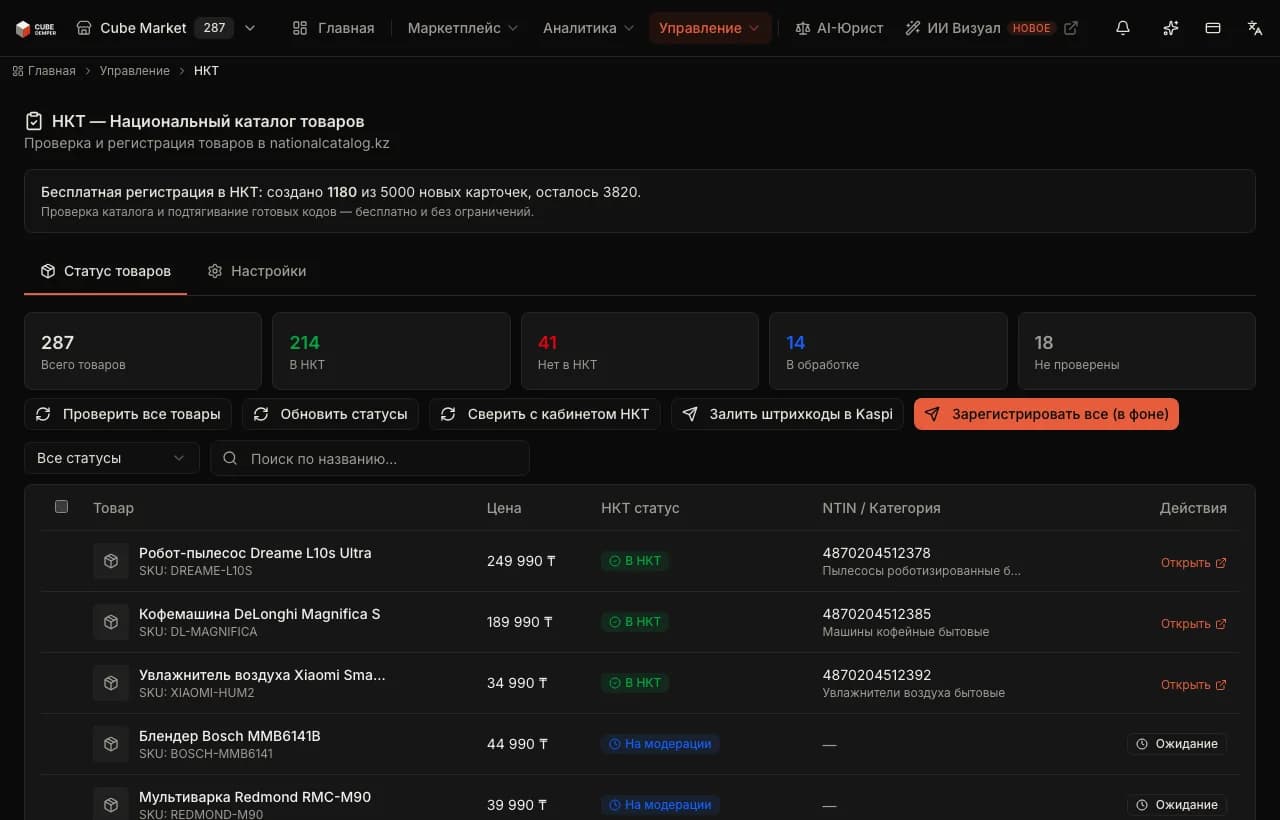Click the Cube Demper logo

point(36,28)
